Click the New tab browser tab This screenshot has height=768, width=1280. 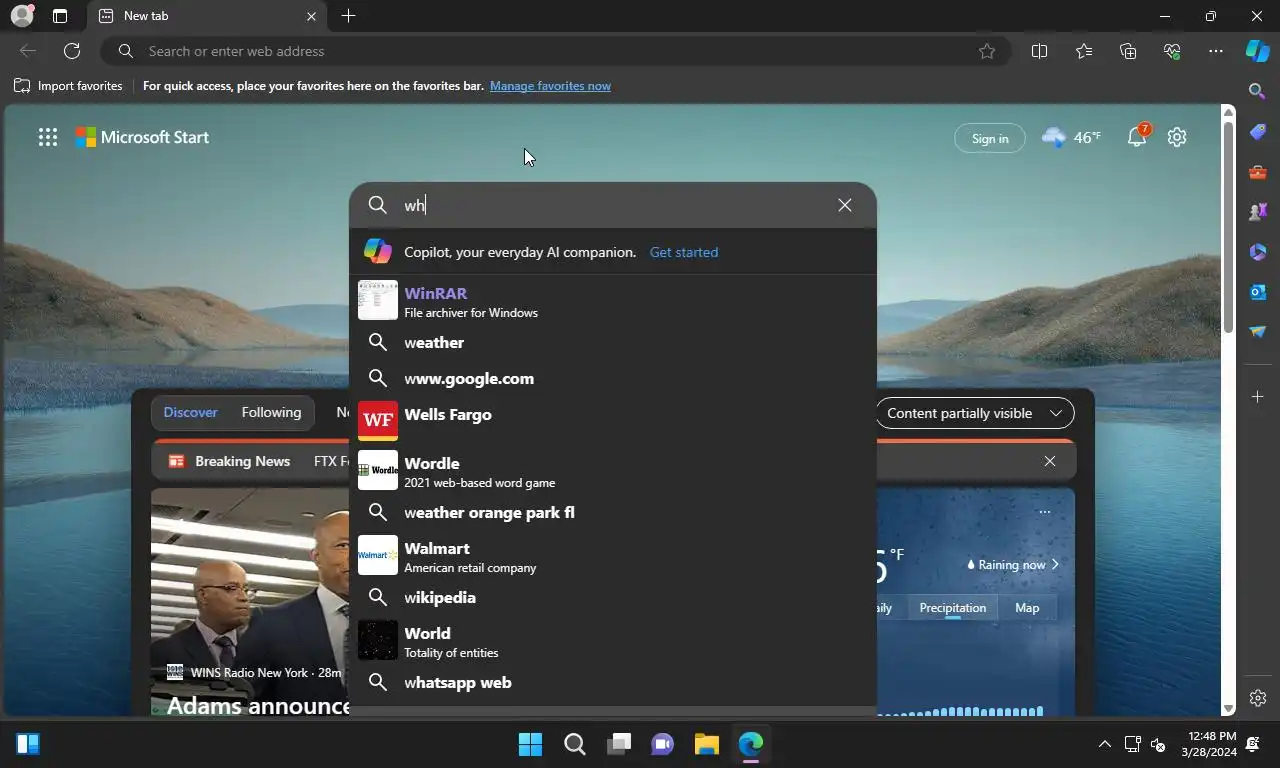(x=207, y=16)
